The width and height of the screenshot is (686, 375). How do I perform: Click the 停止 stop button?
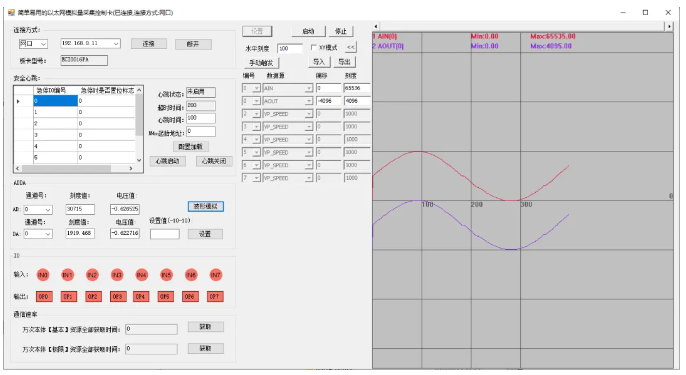point(341,31)
